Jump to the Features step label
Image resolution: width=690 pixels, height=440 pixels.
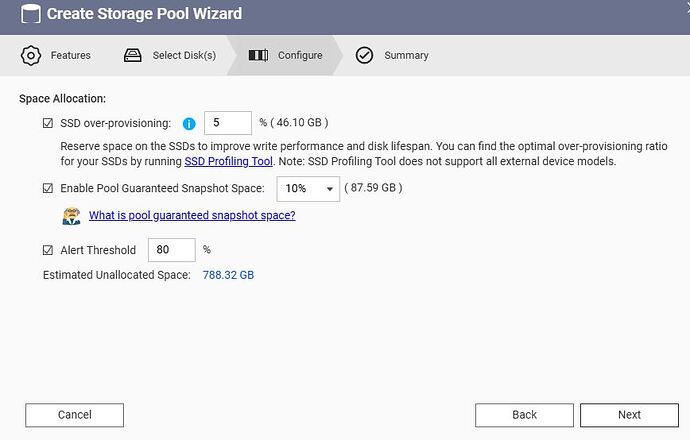click(70, 55)
